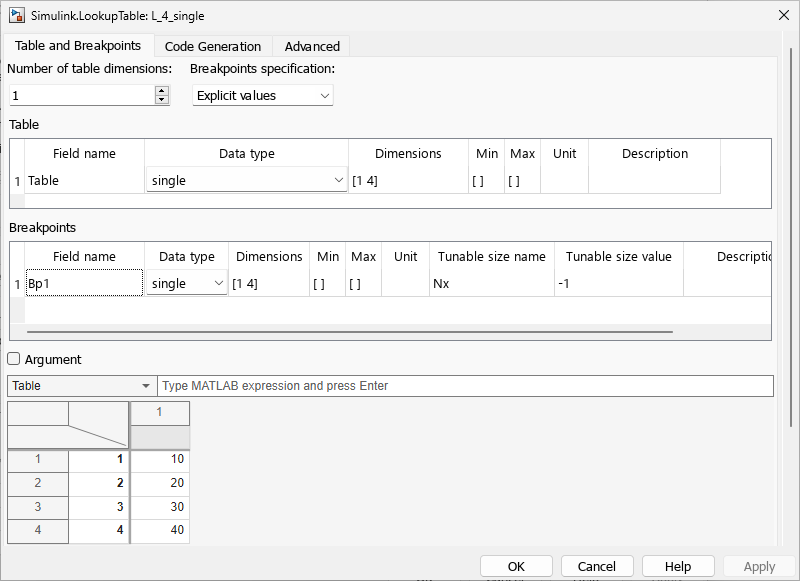
Task: Open the Advanced tab
Action: click(x=312, y=46)
